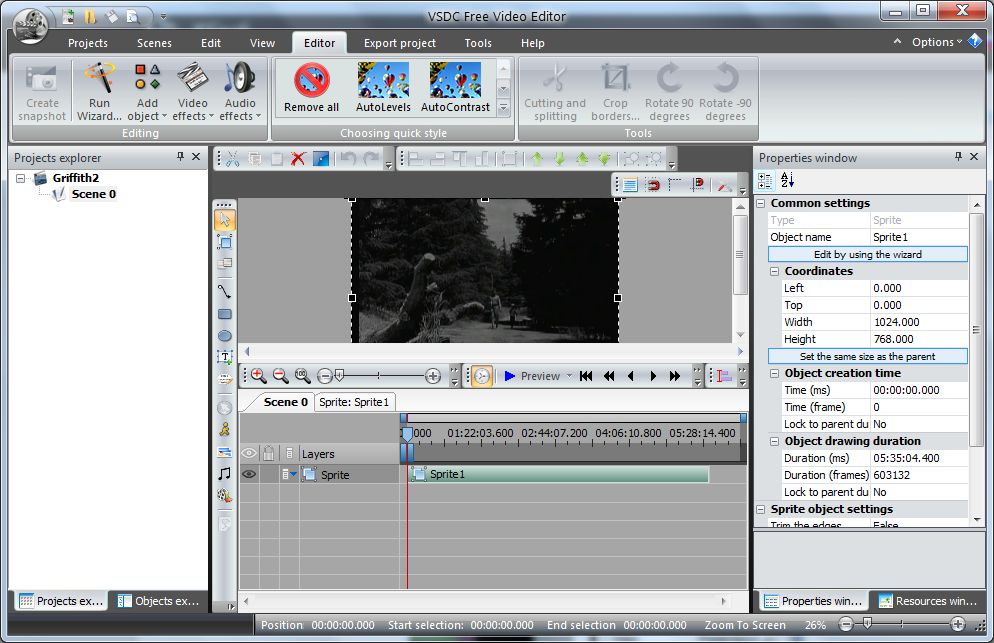Click Remove all quick styles

coord(312,87)
